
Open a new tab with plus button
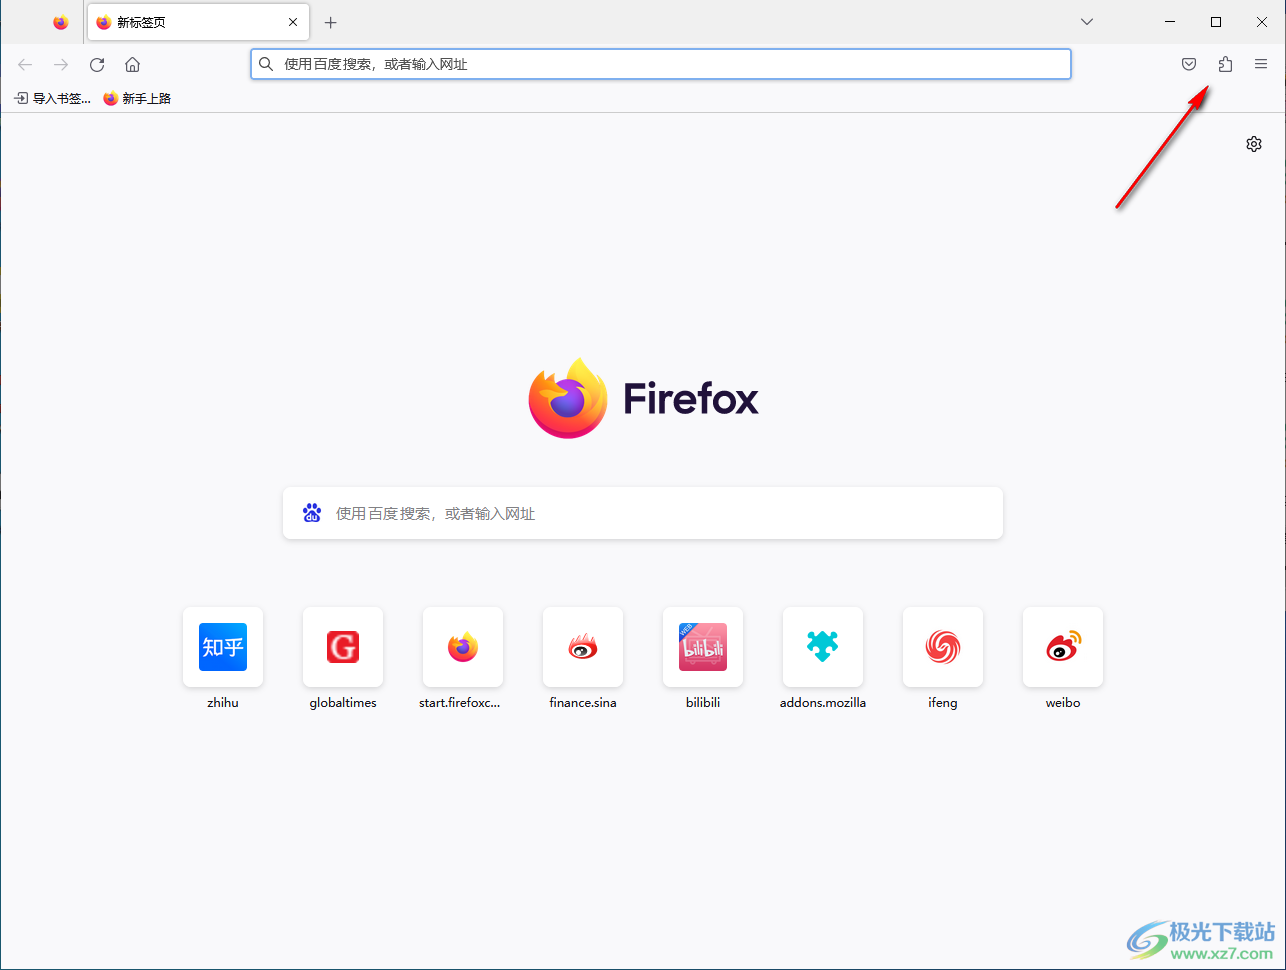click(x=331, y=22)
